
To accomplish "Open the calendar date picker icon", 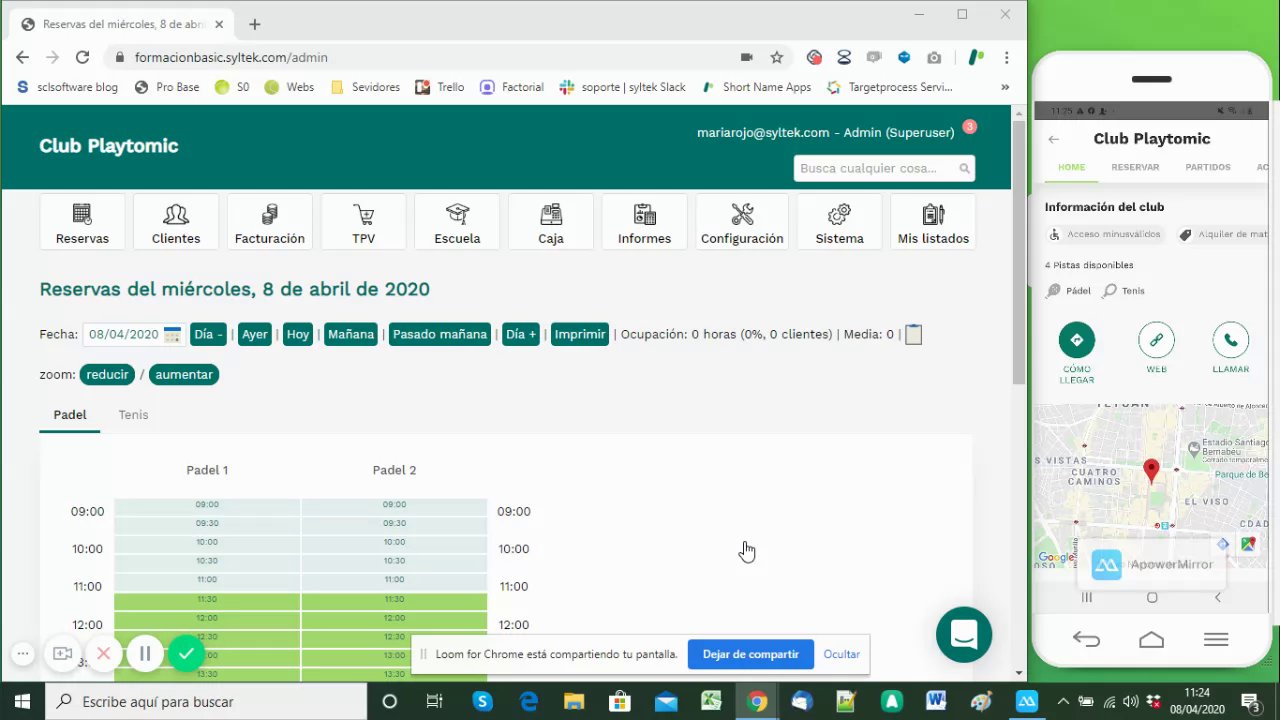I will (x=172, y=334).
